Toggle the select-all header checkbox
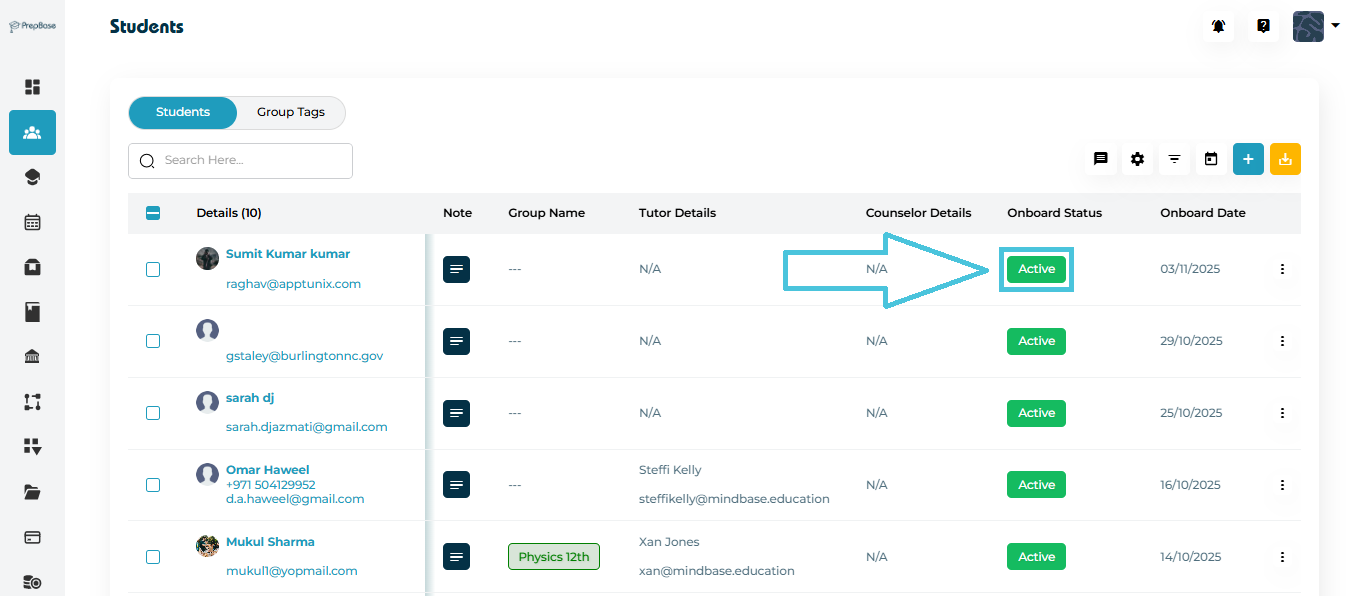 coord(153,213)
